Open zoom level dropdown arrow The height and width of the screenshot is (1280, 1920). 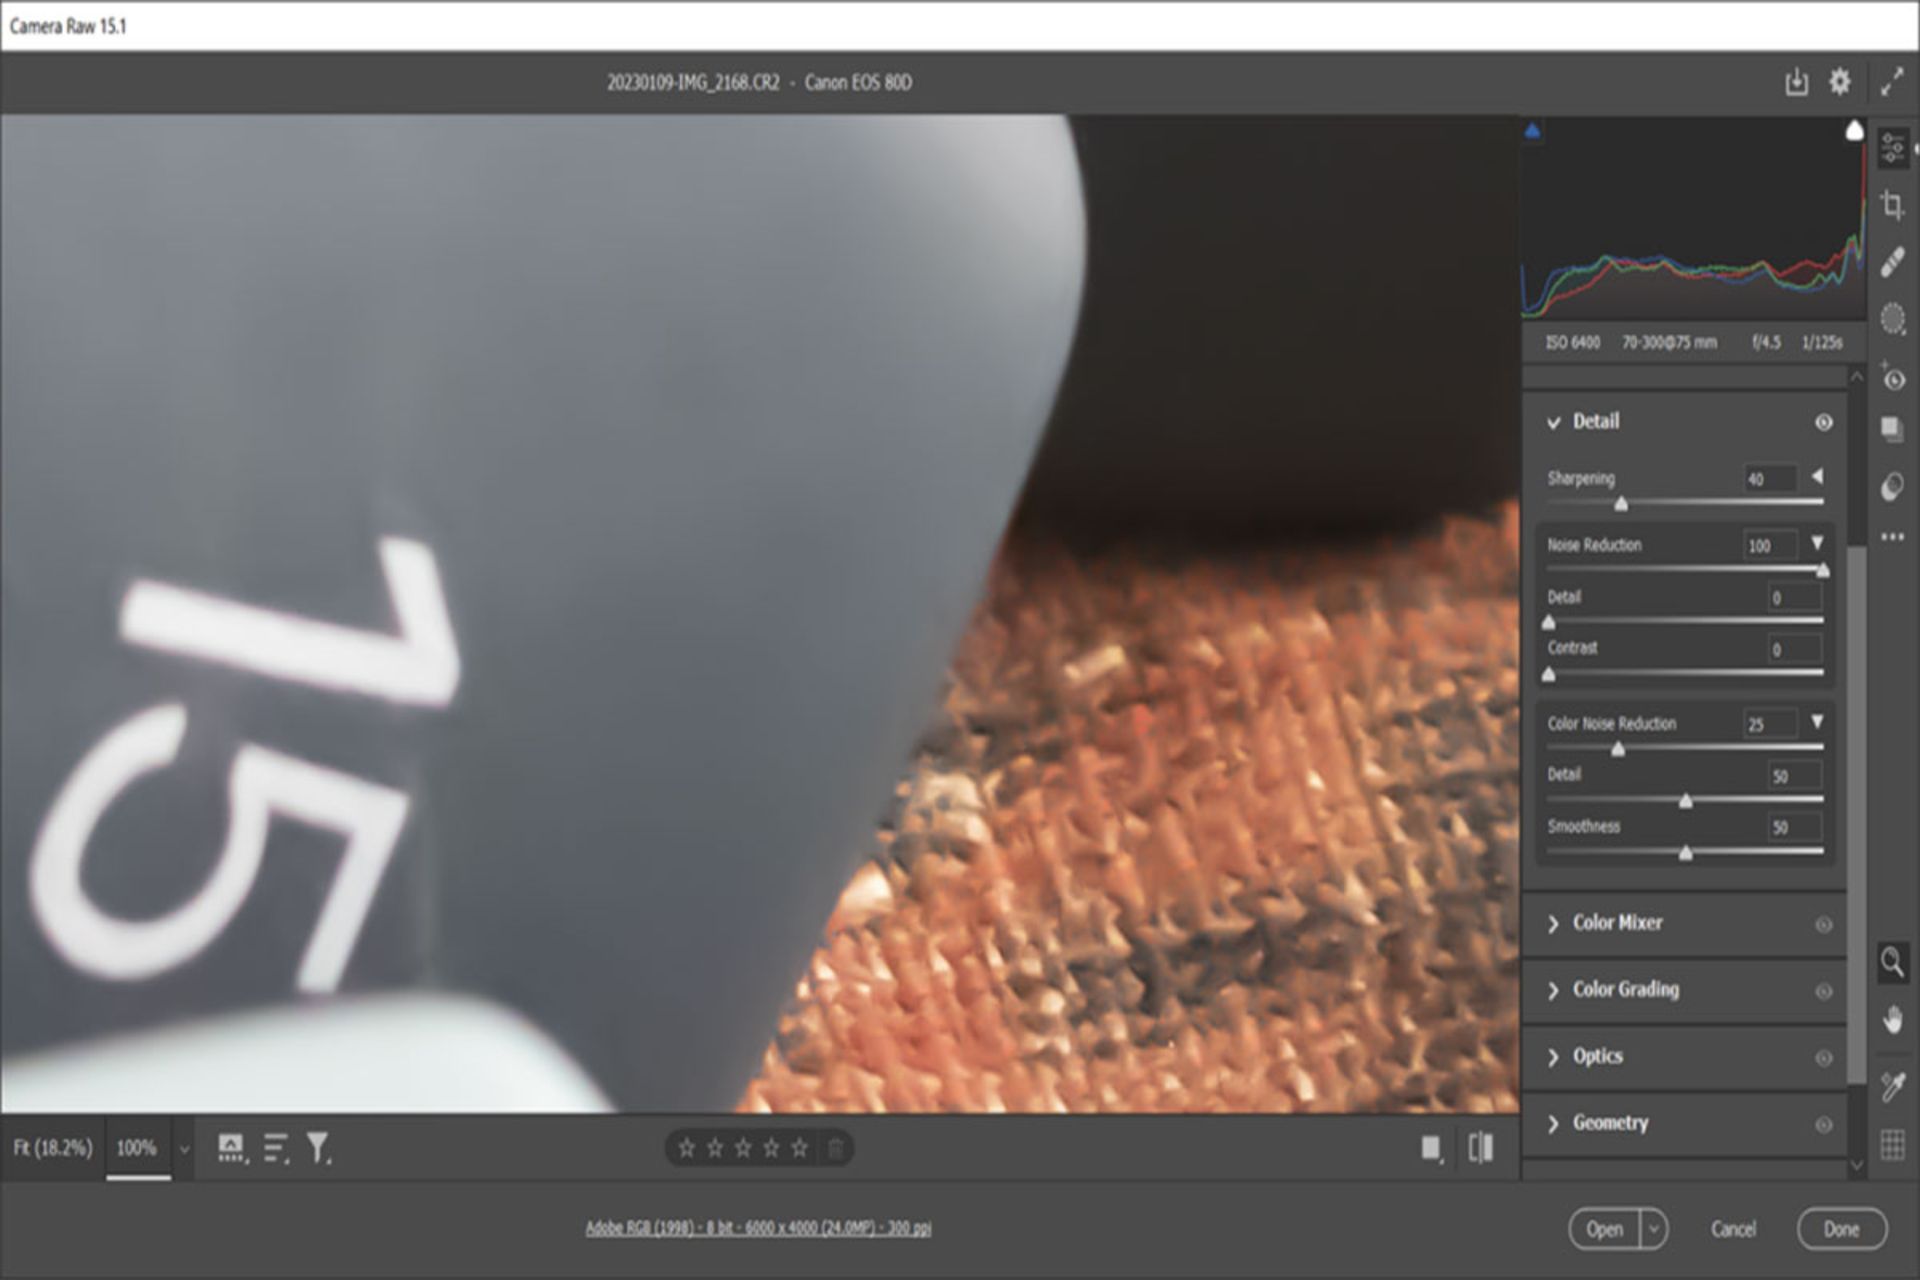184,1149
